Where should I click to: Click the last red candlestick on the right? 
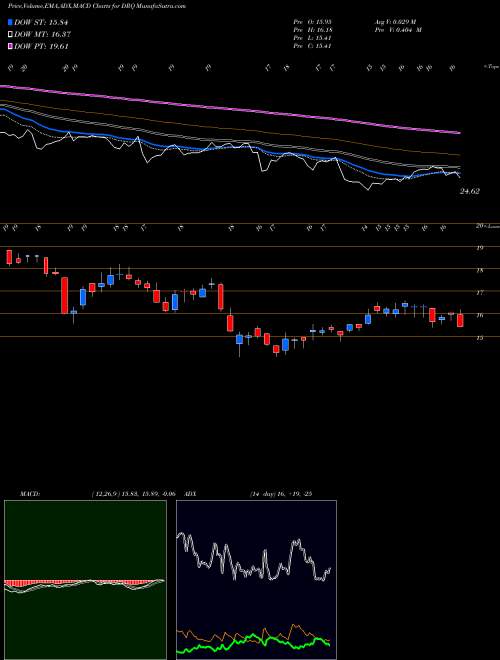[460, 320]
